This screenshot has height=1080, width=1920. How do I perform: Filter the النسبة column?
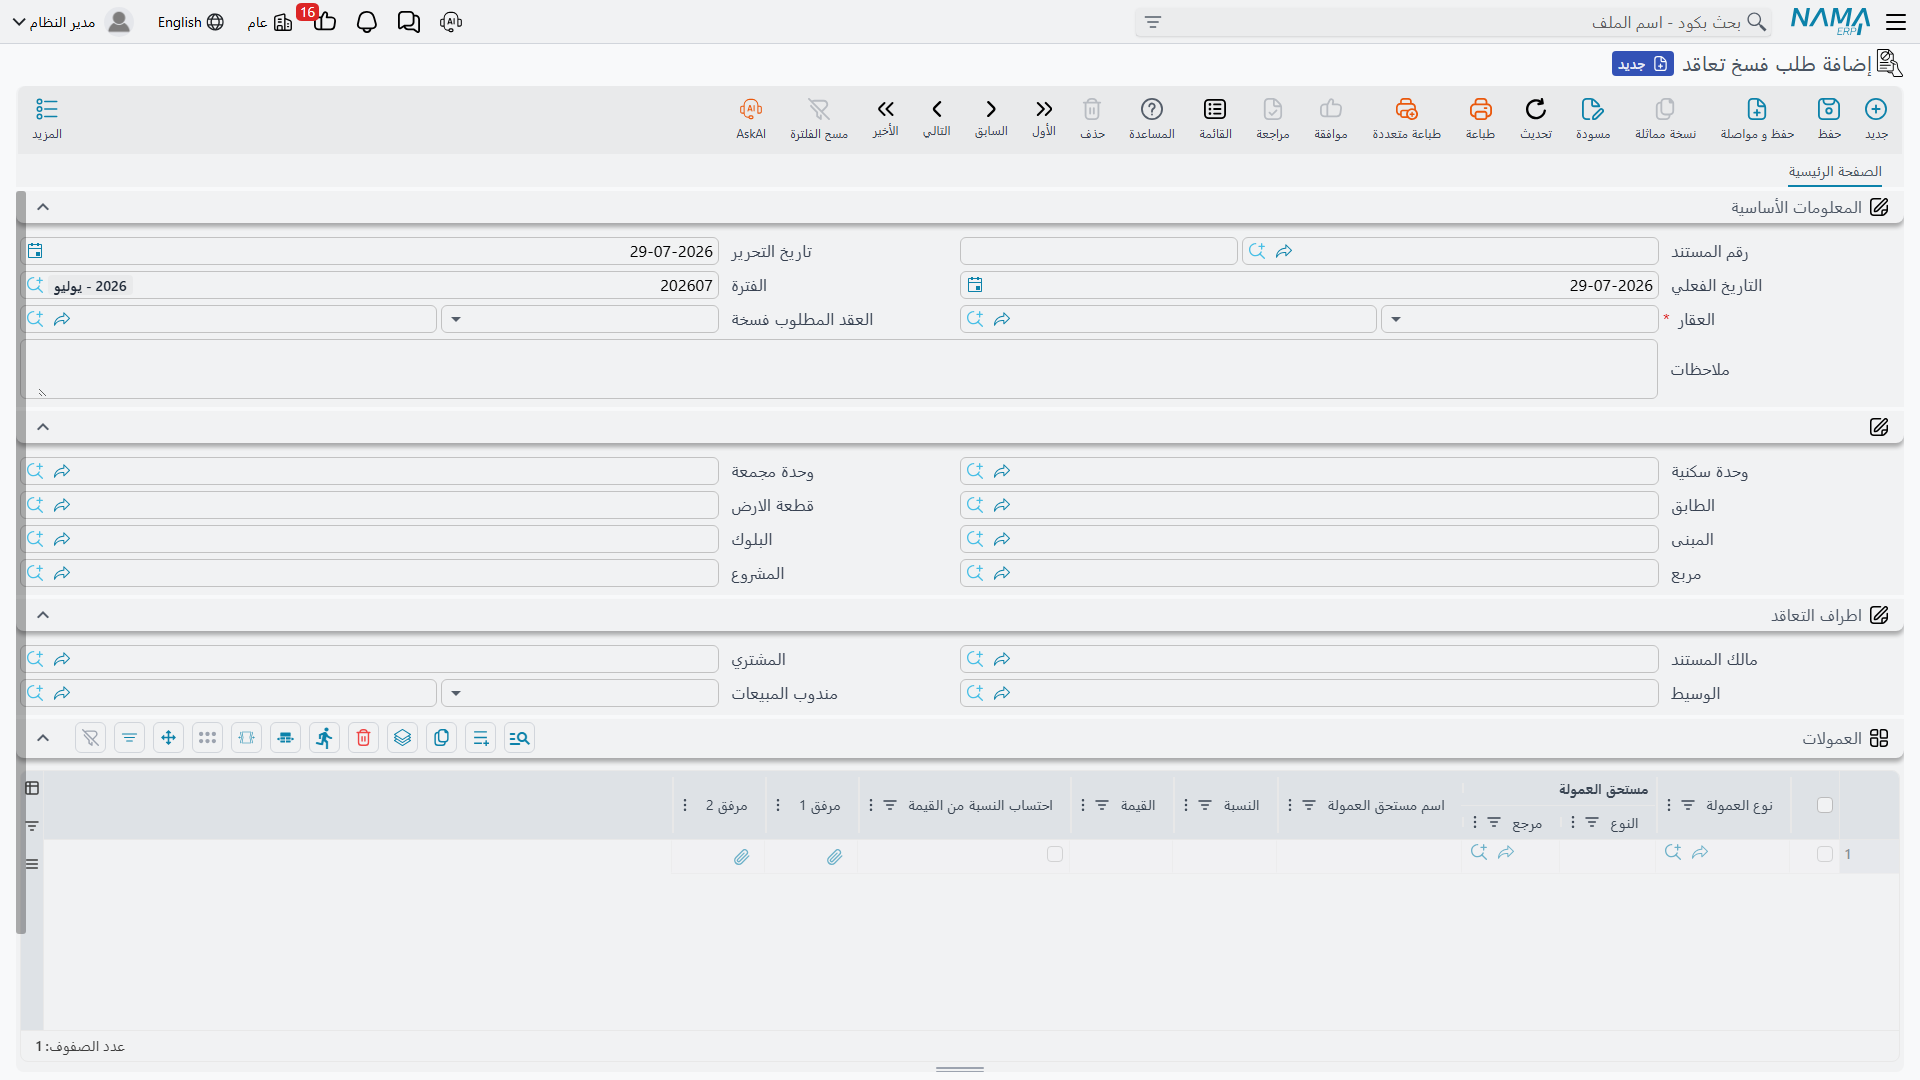tap(1205, 805)
